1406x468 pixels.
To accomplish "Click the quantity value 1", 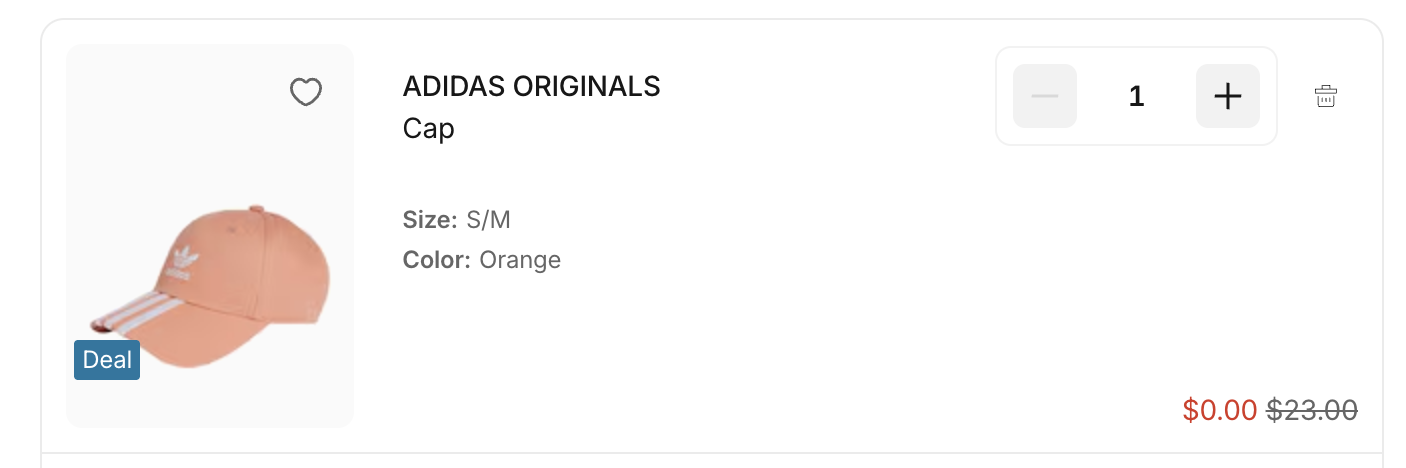I will (1136, 96).
